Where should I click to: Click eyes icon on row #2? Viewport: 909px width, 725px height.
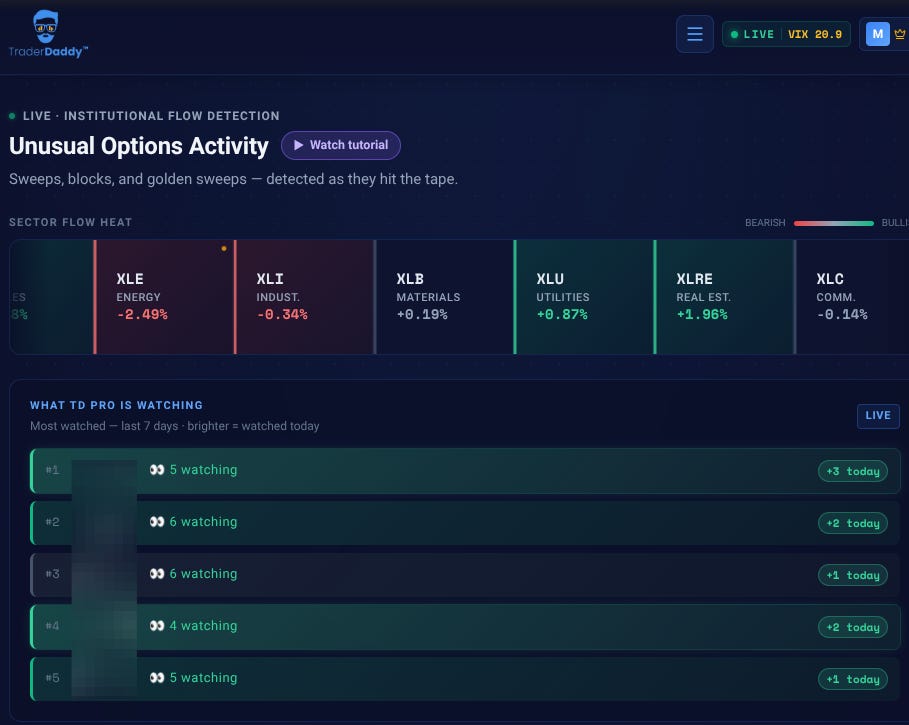(157, 522)
